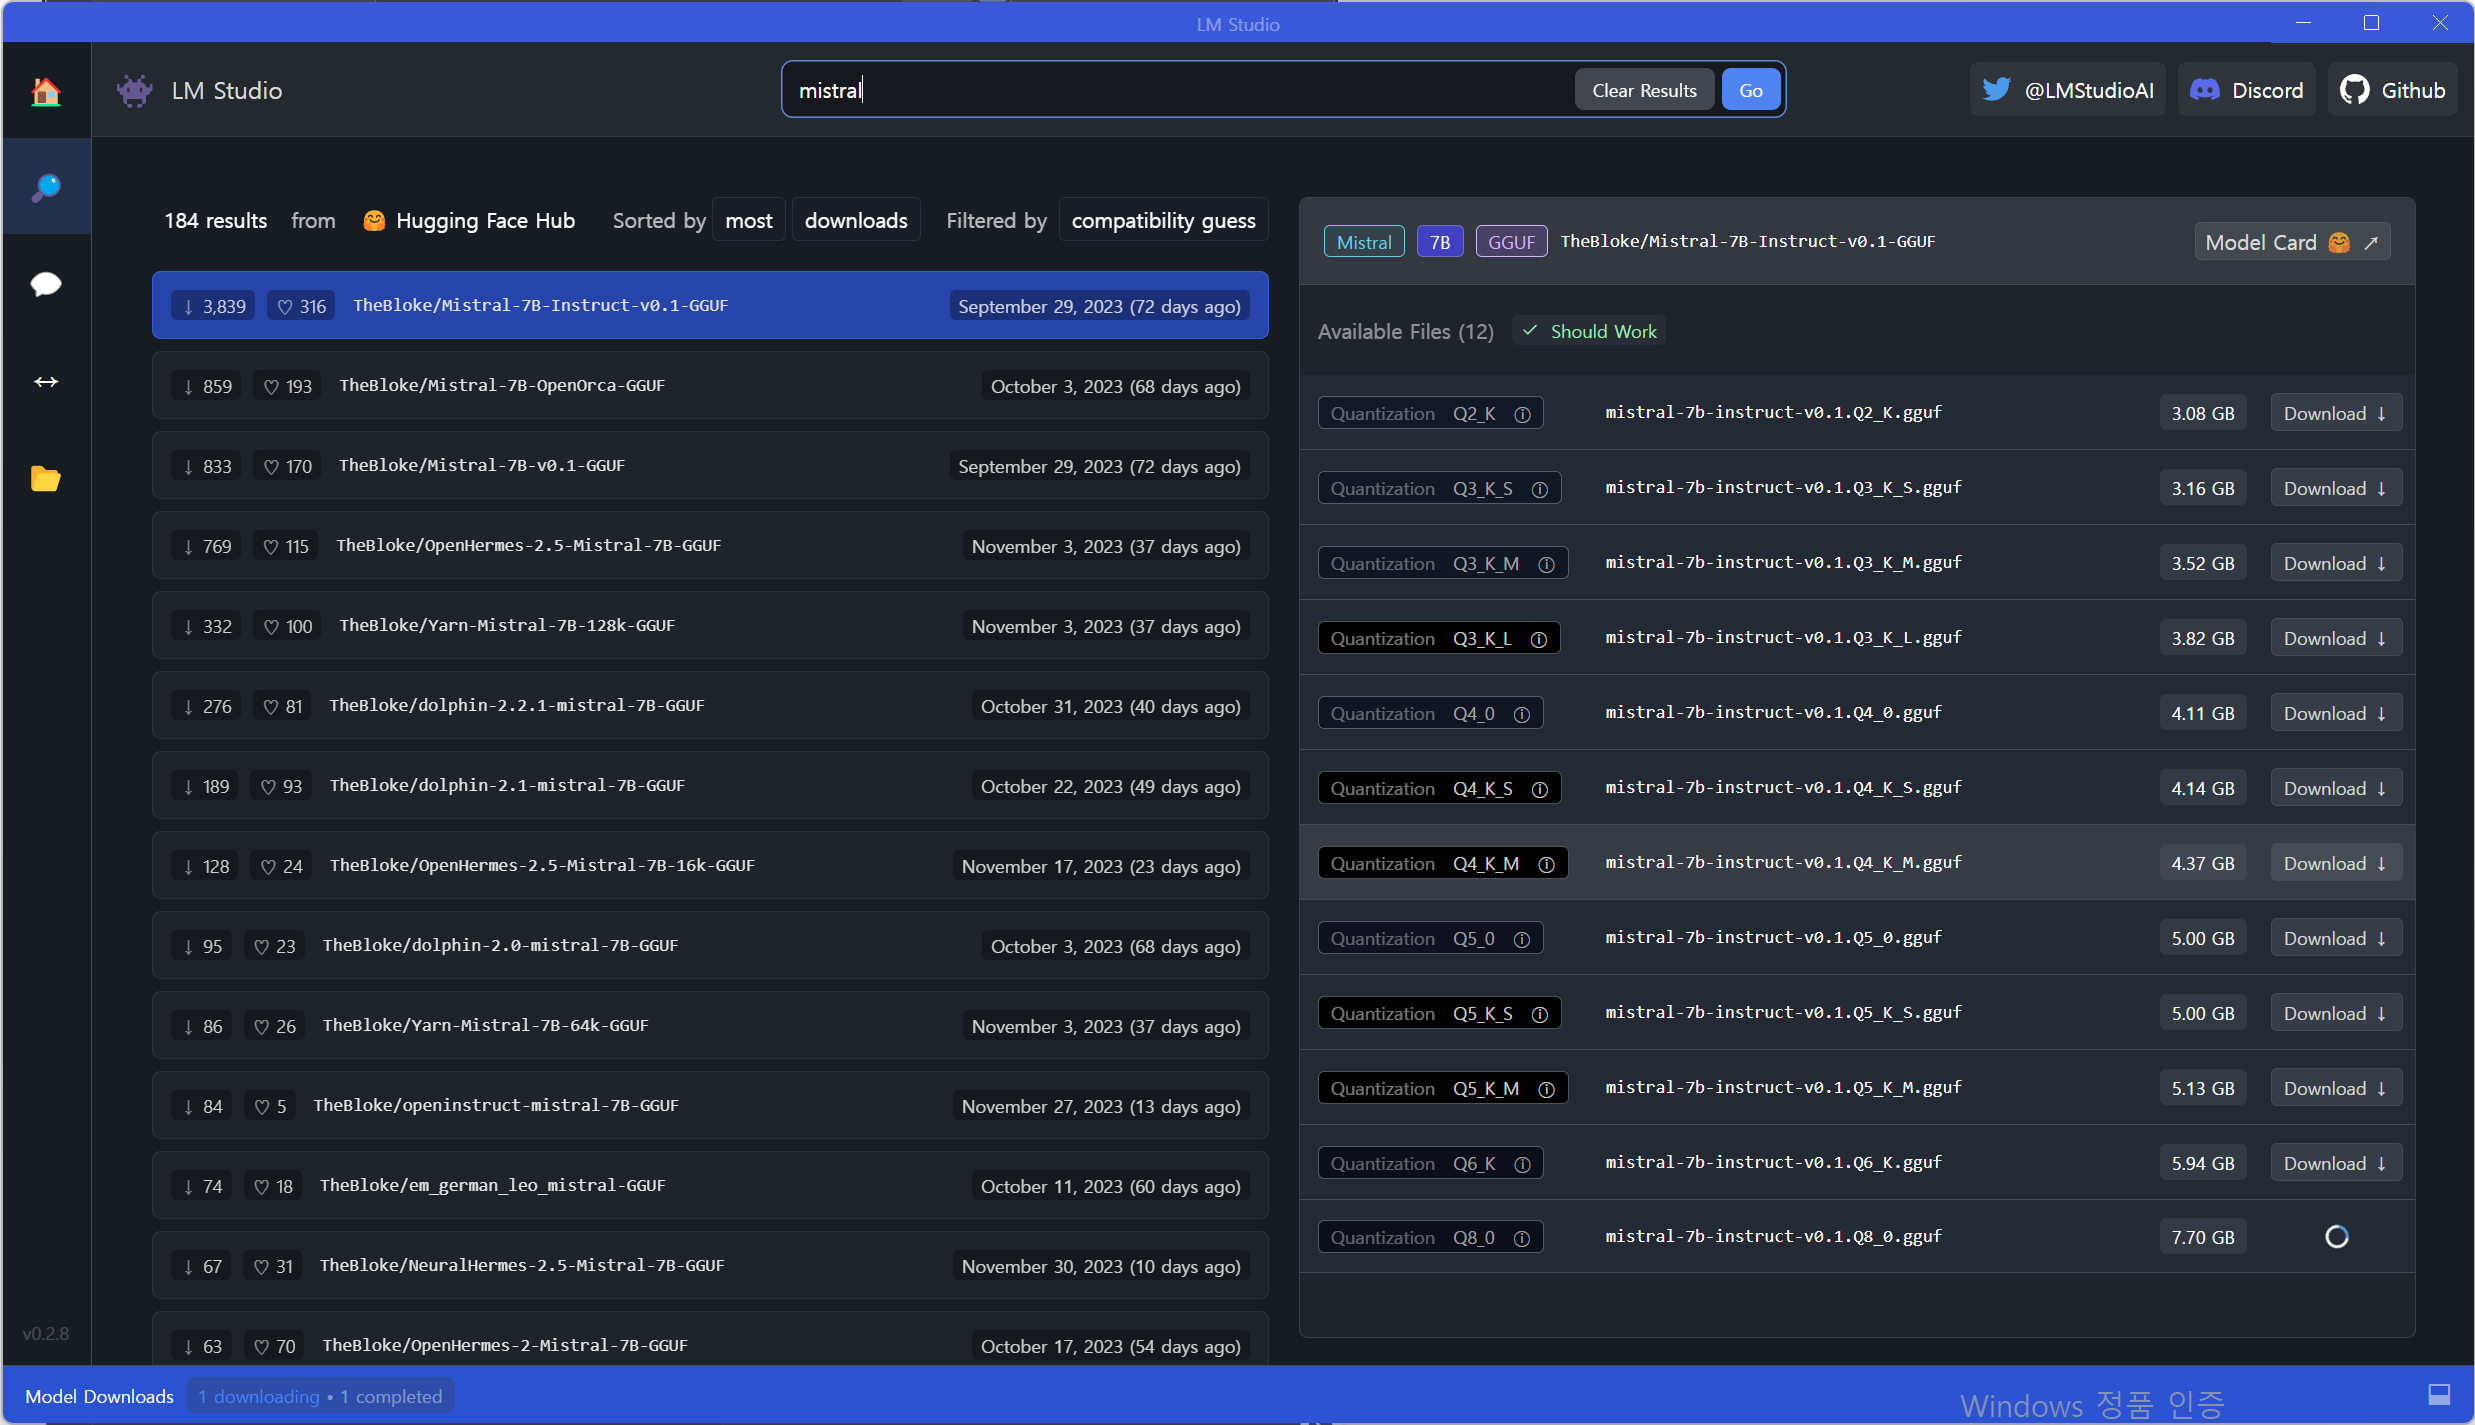Click the Q3_K_L quantization info icon
Viewport: 2475px width, 1425px height.
pos(1539,639)
